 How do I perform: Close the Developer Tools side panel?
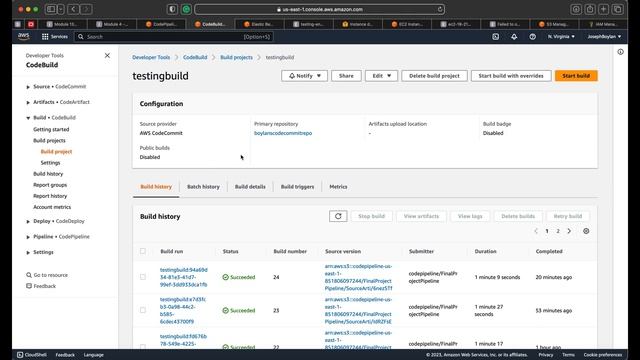pos(107,56)
